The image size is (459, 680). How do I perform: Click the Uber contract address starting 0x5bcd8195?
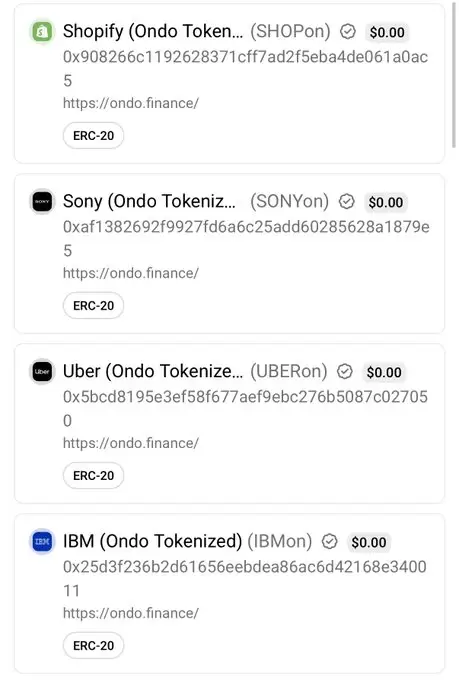(246, 409)
